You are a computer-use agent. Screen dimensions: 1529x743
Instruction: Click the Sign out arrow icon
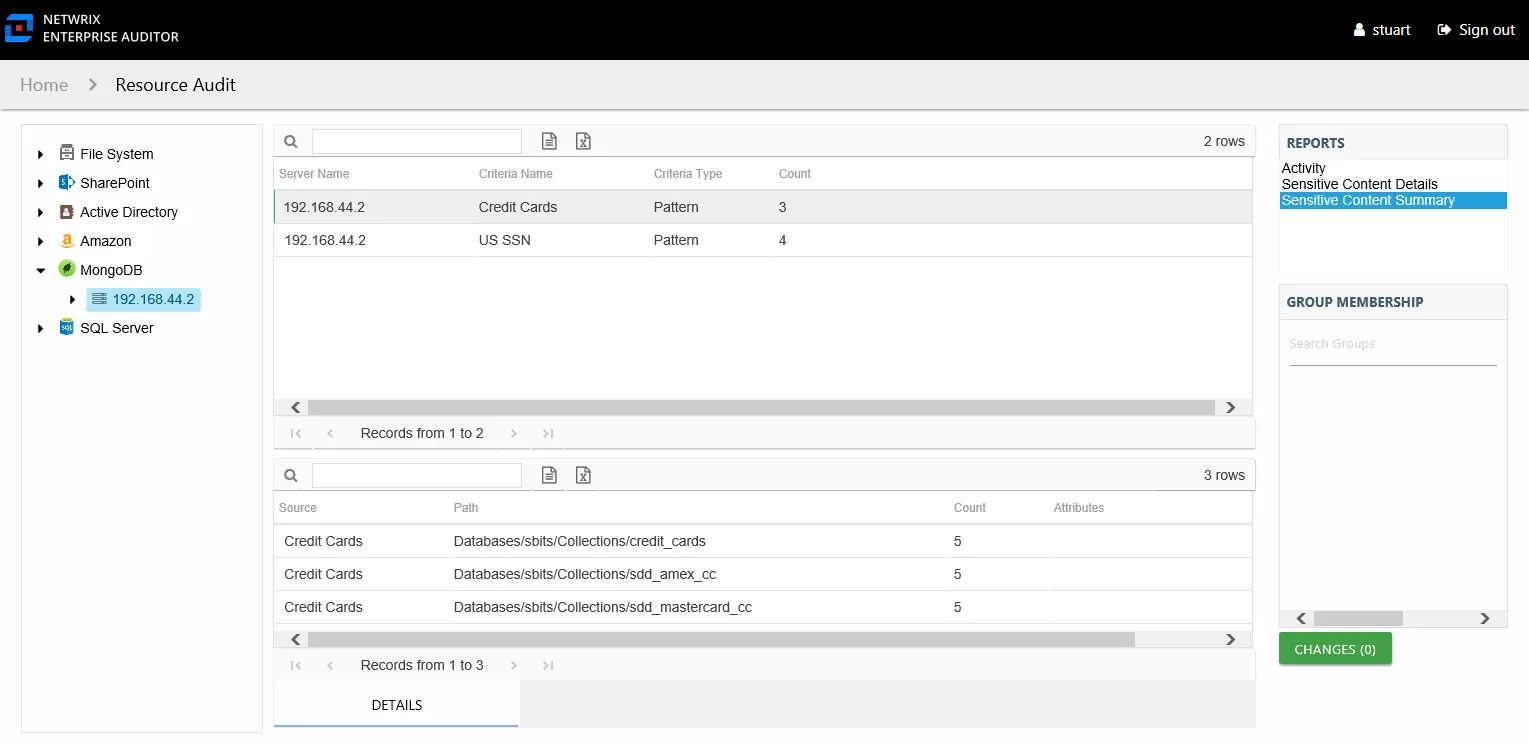coord(1444,30)
